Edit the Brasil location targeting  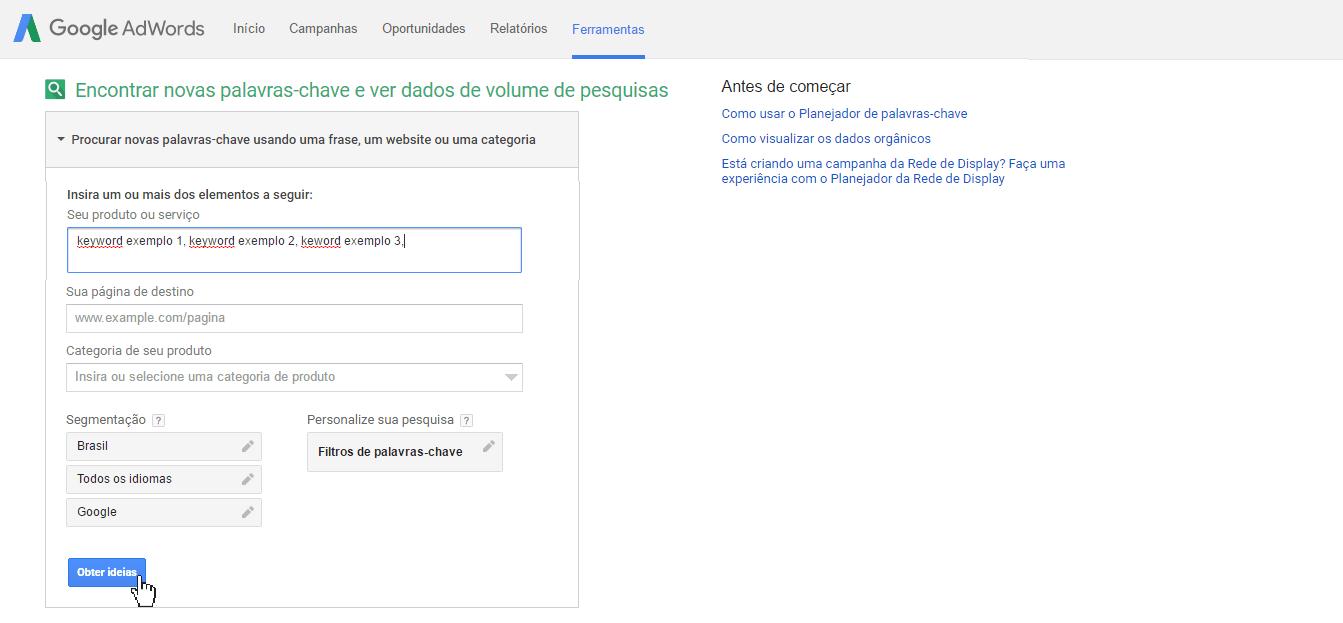[164, 446]
